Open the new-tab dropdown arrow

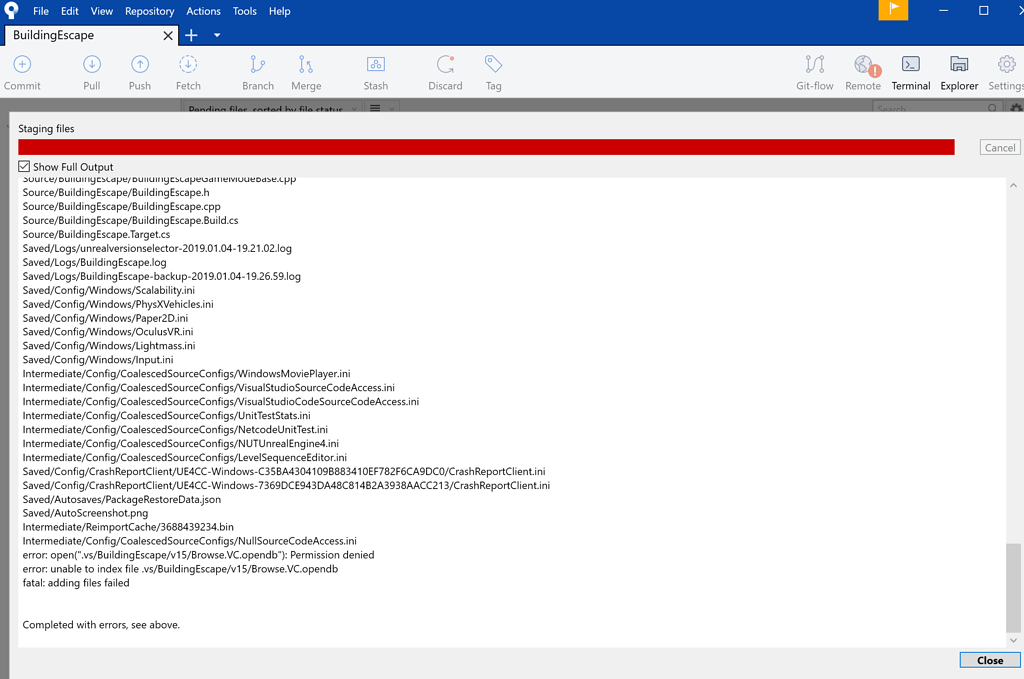point(217,34)
